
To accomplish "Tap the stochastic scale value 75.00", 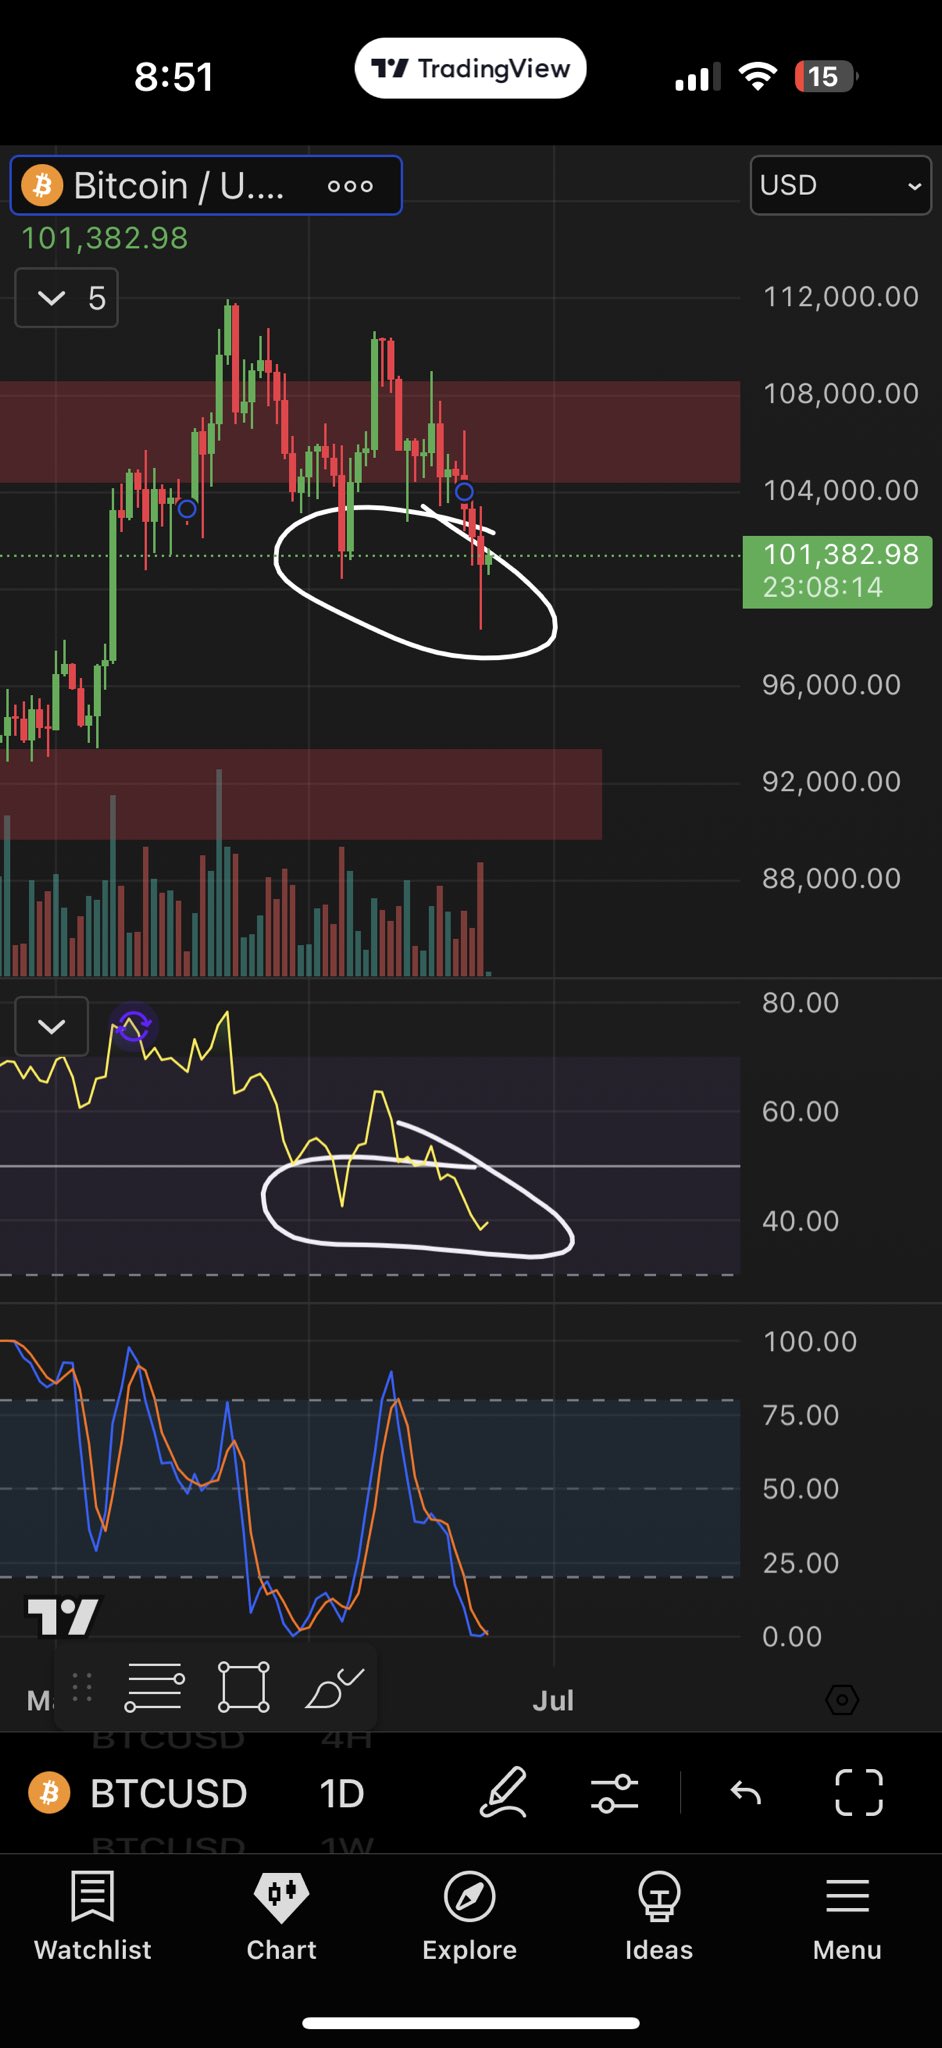I will (x=801, y=1415).
